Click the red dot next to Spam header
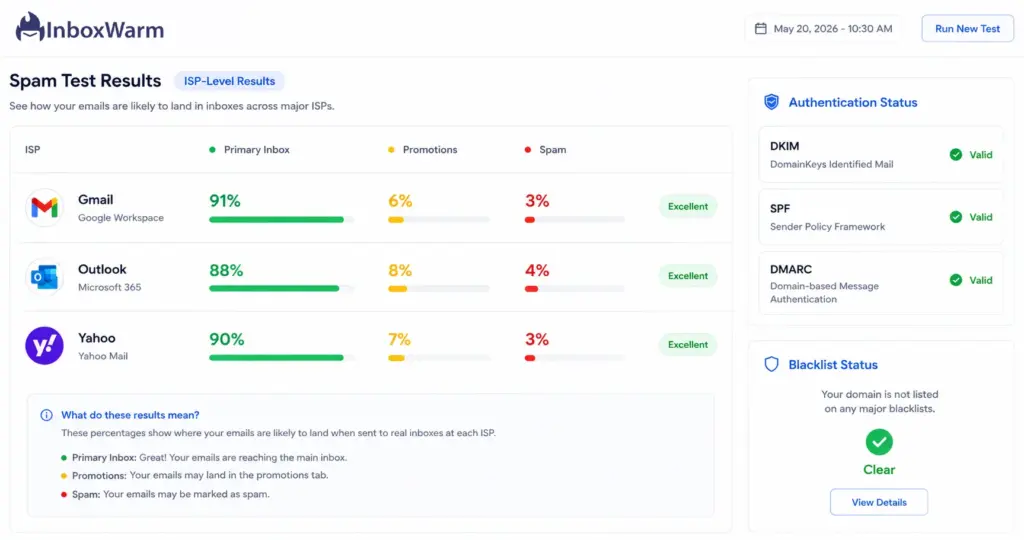This screenshot has height=540, width=1024. pyautogui.click(x=528, y=150)
